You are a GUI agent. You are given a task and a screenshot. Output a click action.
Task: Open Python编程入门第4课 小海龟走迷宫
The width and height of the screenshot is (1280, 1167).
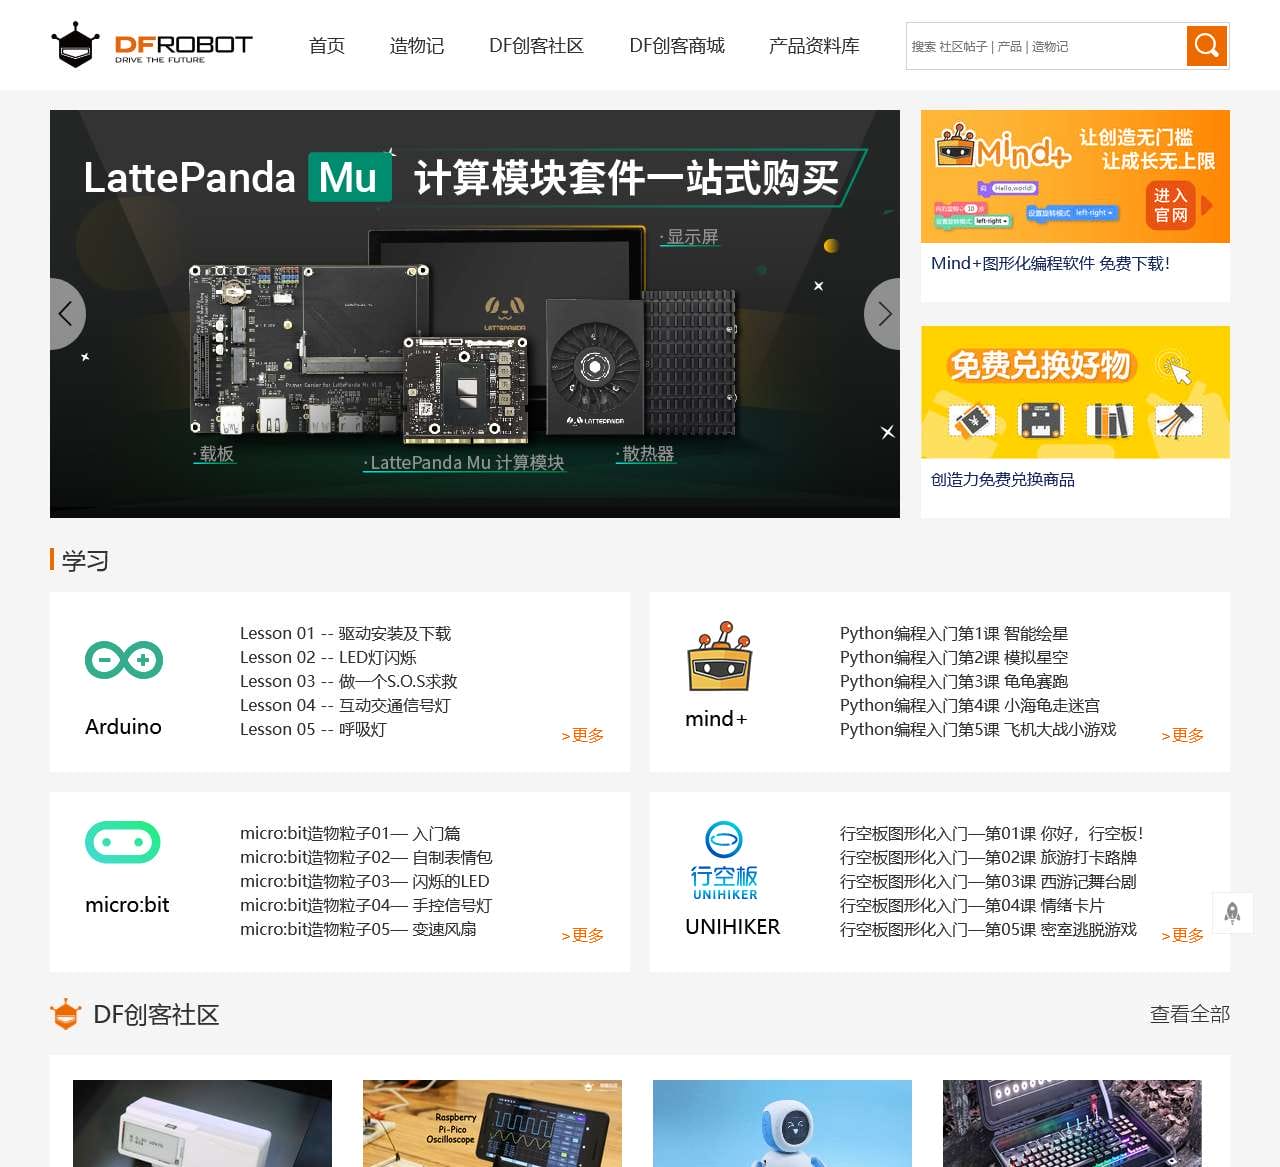970,705
